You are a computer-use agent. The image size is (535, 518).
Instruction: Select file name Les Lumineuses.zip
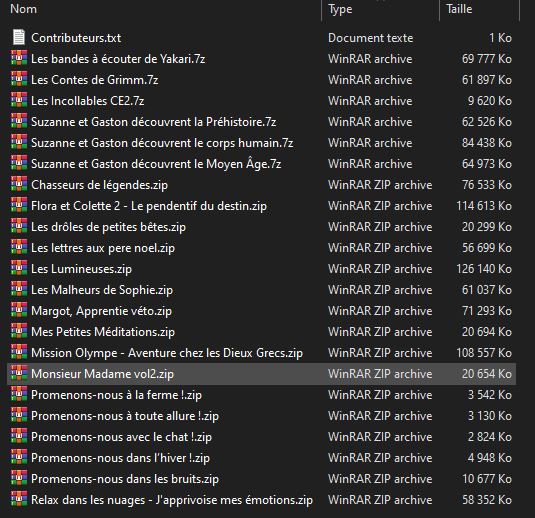click(x=81, y=269)
